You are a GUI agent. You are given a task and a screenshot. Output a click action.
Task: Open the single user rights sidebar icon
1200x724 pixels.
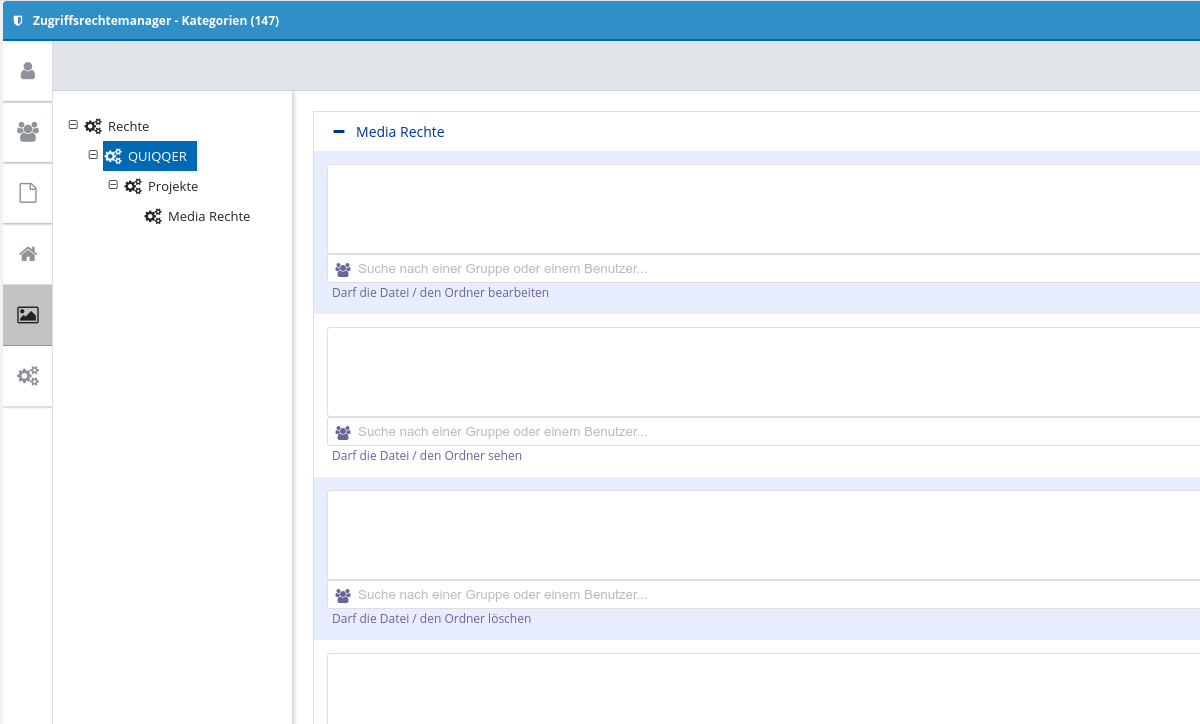coord(28,71)
